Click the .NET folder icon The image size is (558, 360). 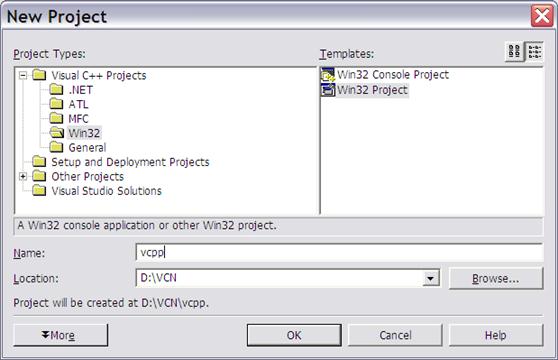[x=56, y=90]
